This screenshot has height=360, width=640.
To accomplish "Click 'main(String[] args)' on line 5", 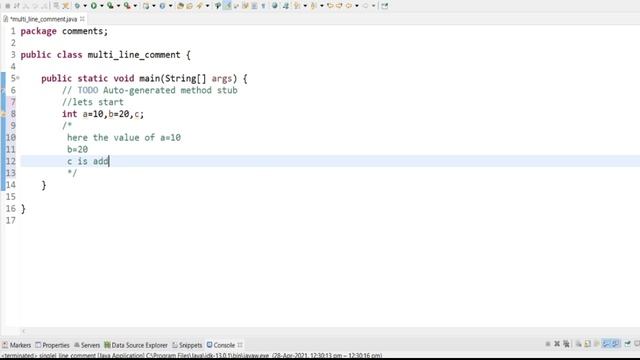I will tap(188, 78).
